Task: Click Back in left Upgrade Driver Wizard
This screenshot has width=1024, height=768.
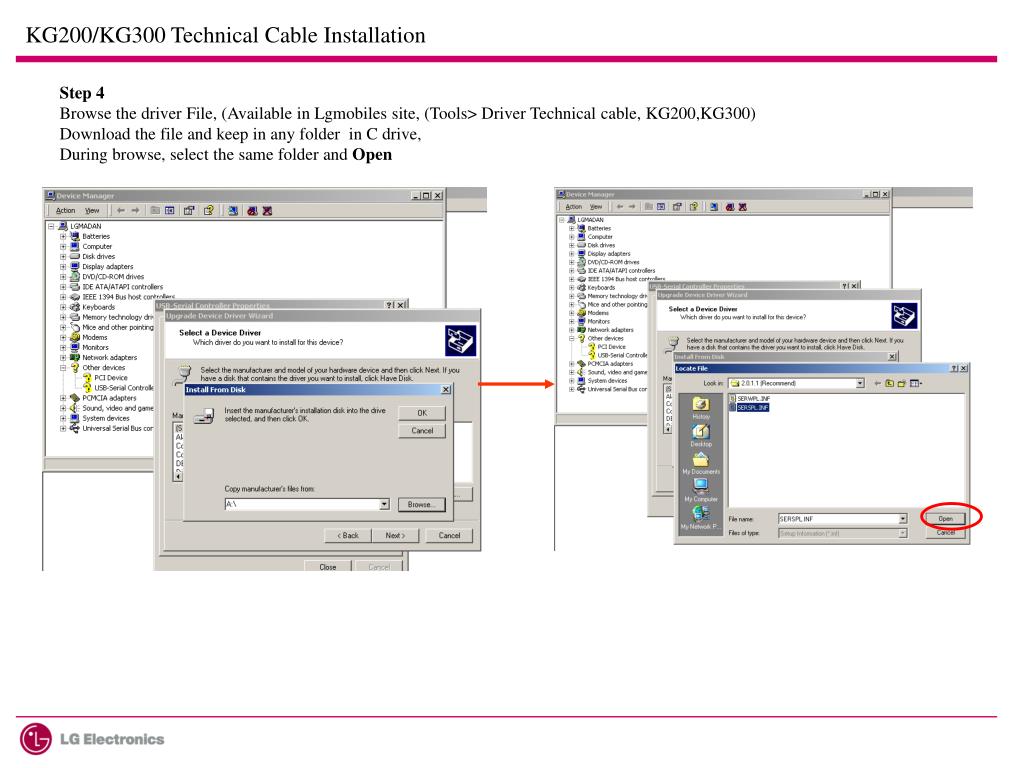Action: (x=348, y=536)
